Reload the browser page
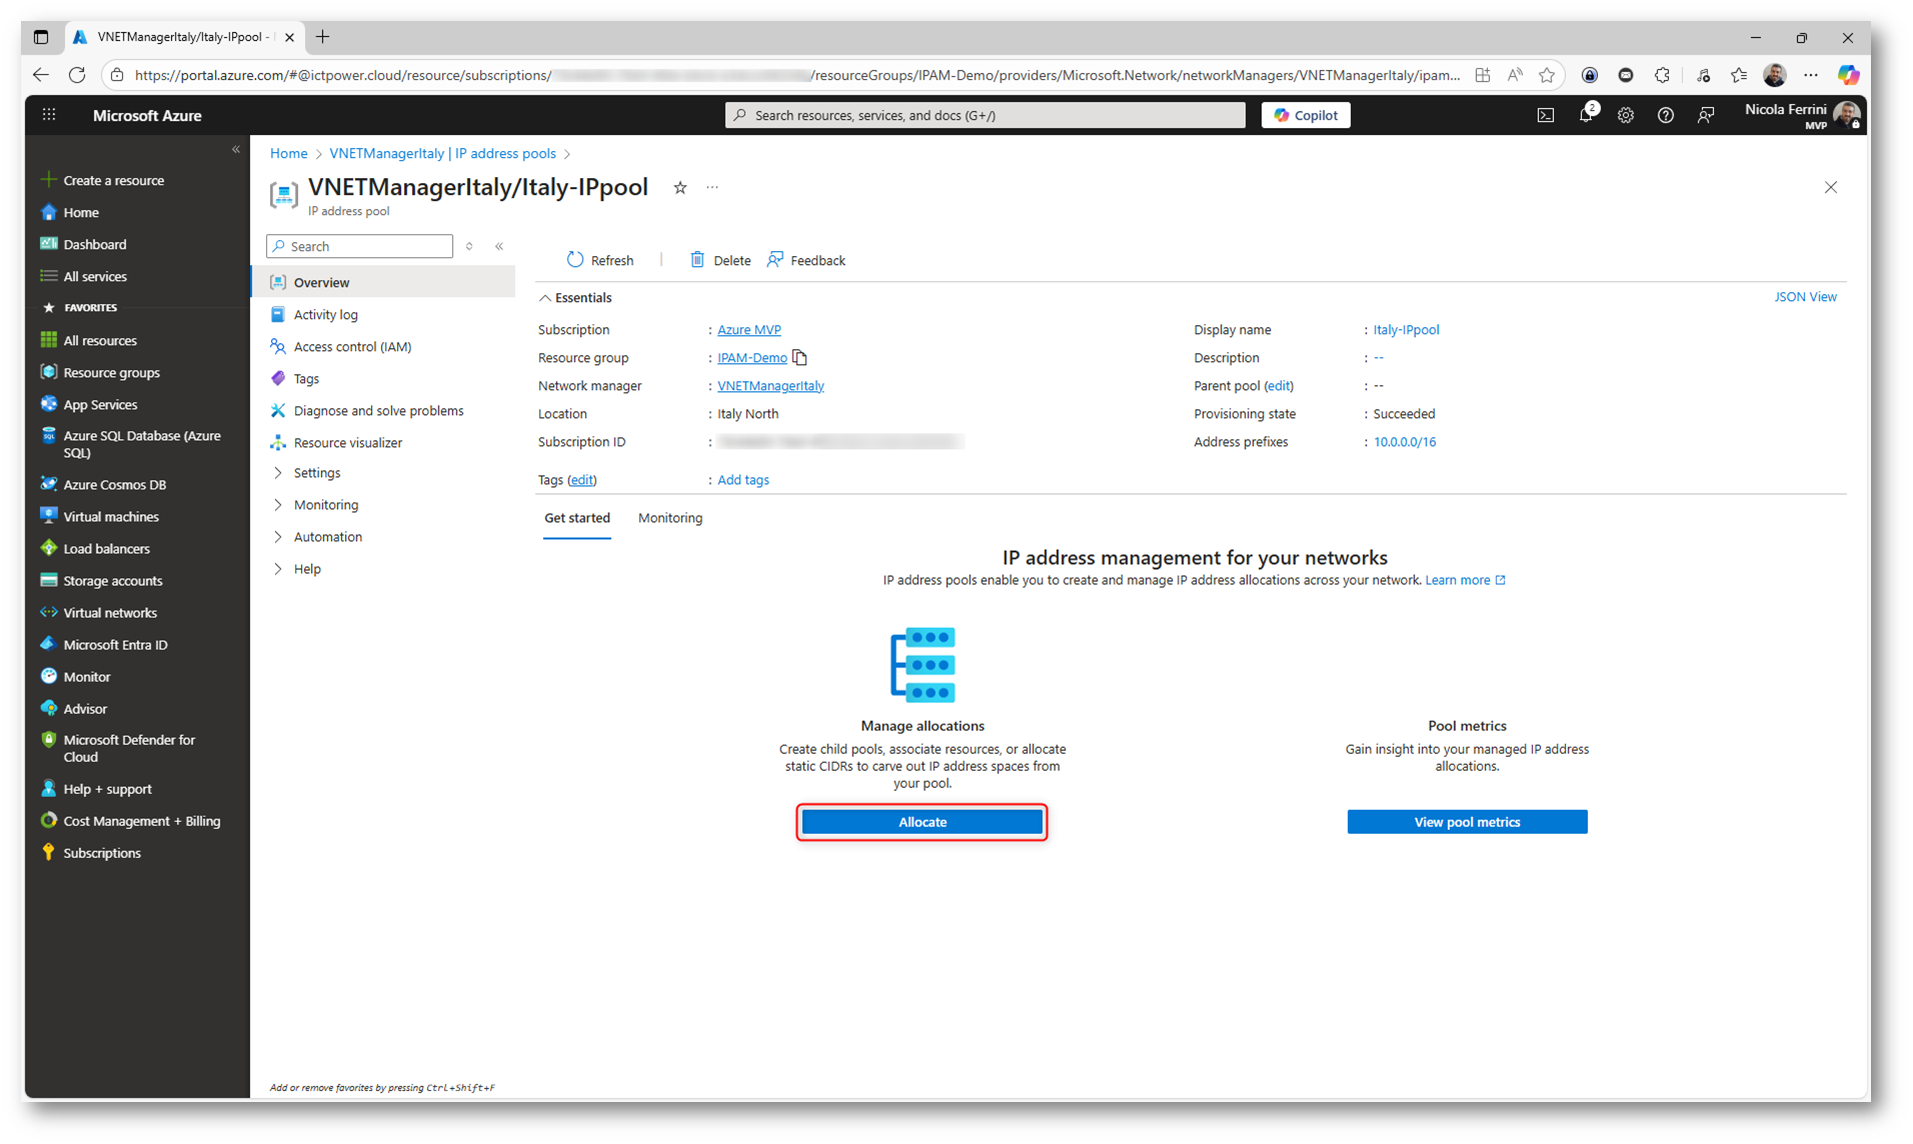Screen dimensions: 1913x1144 coord(77,75)
